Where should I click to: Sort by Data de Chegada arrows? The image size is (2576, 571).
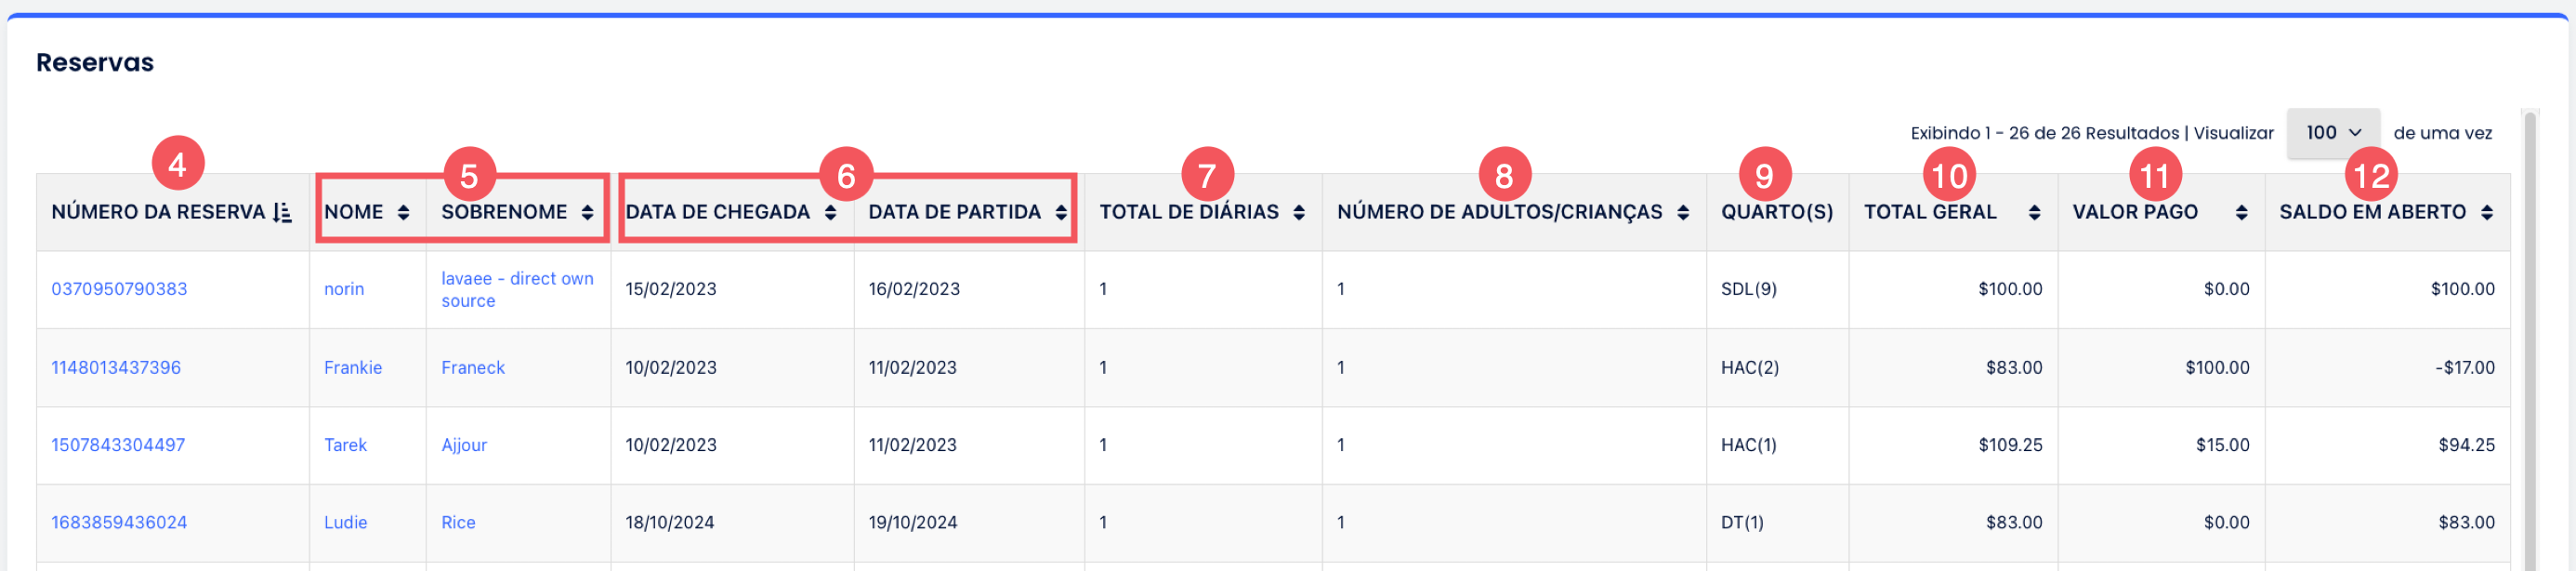pos(830,212)
